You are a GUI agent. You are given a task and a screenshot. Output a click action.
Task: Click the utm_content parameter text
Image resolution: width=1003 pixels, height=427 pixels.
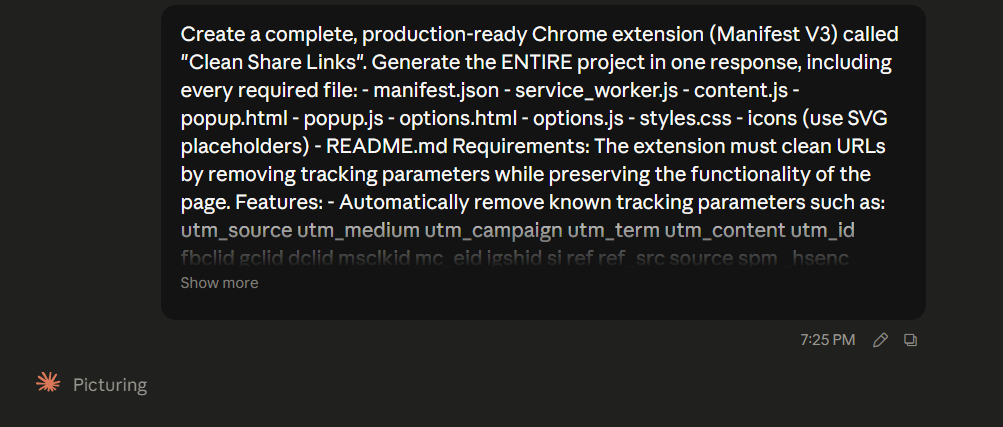(x=724, y=230)
